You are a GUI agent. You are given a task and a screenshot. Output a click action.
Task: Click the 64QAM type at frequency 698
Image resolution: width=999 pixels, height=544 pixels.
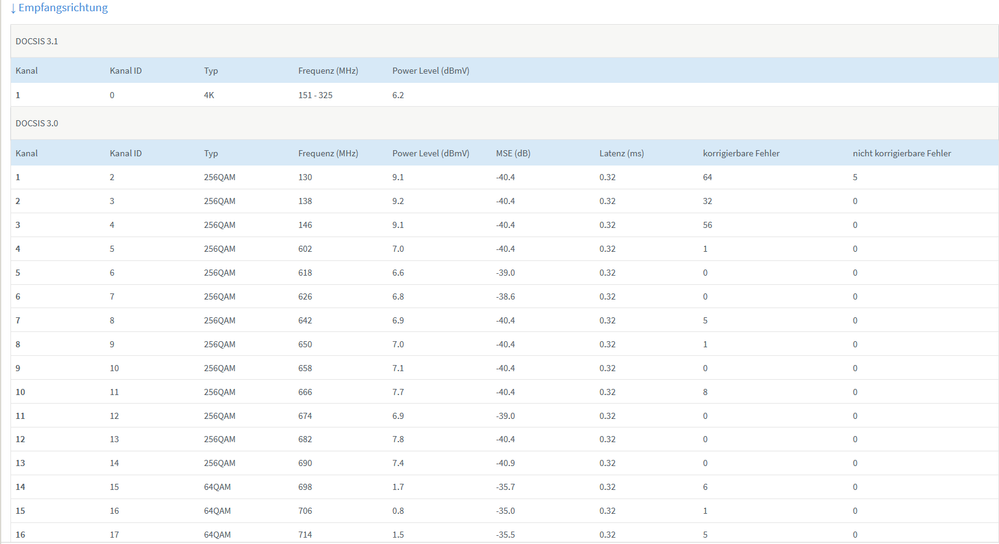click(217, 488)
